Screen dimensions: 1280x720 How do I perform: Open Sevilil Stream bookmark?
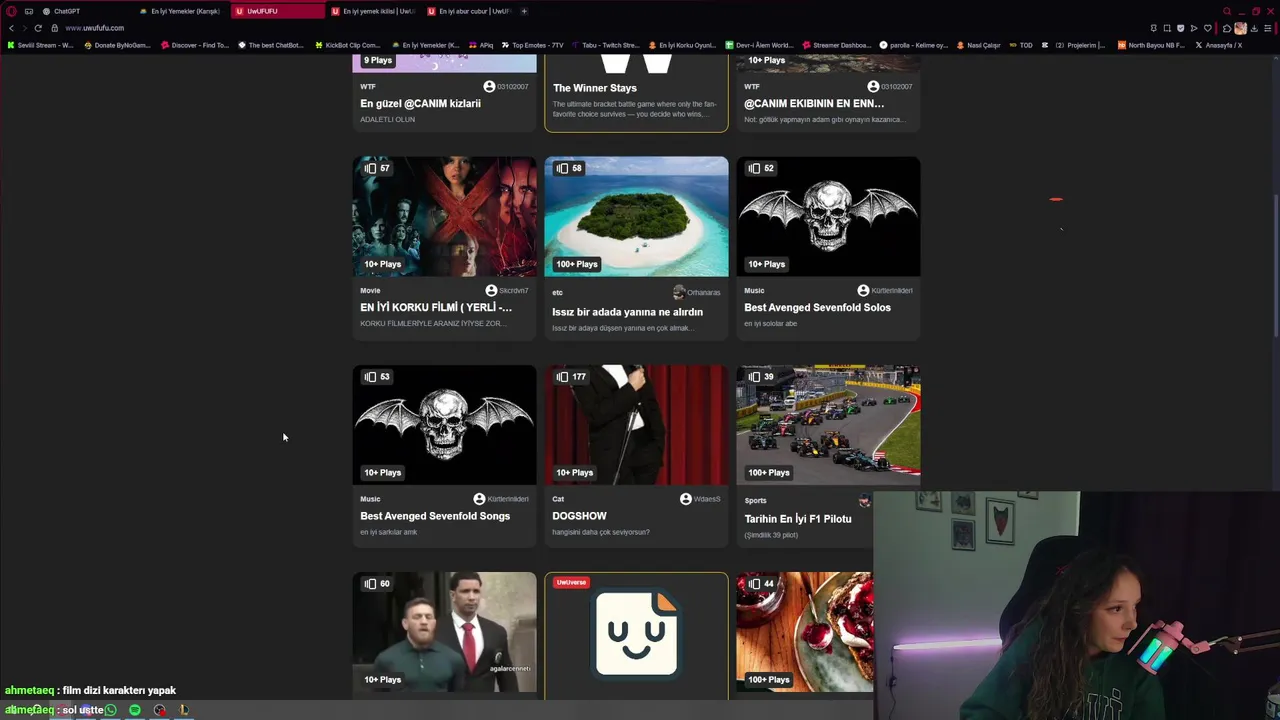tap(41, 45)
